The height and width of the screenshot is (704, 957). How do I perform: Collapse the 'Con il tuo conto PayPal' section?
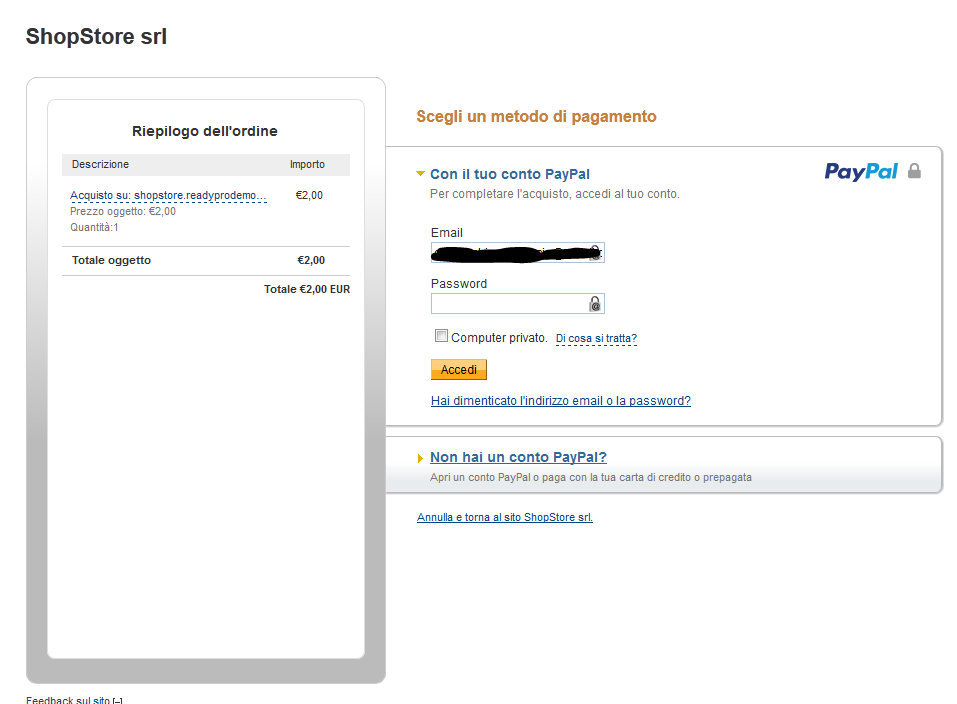click(510, 174)
